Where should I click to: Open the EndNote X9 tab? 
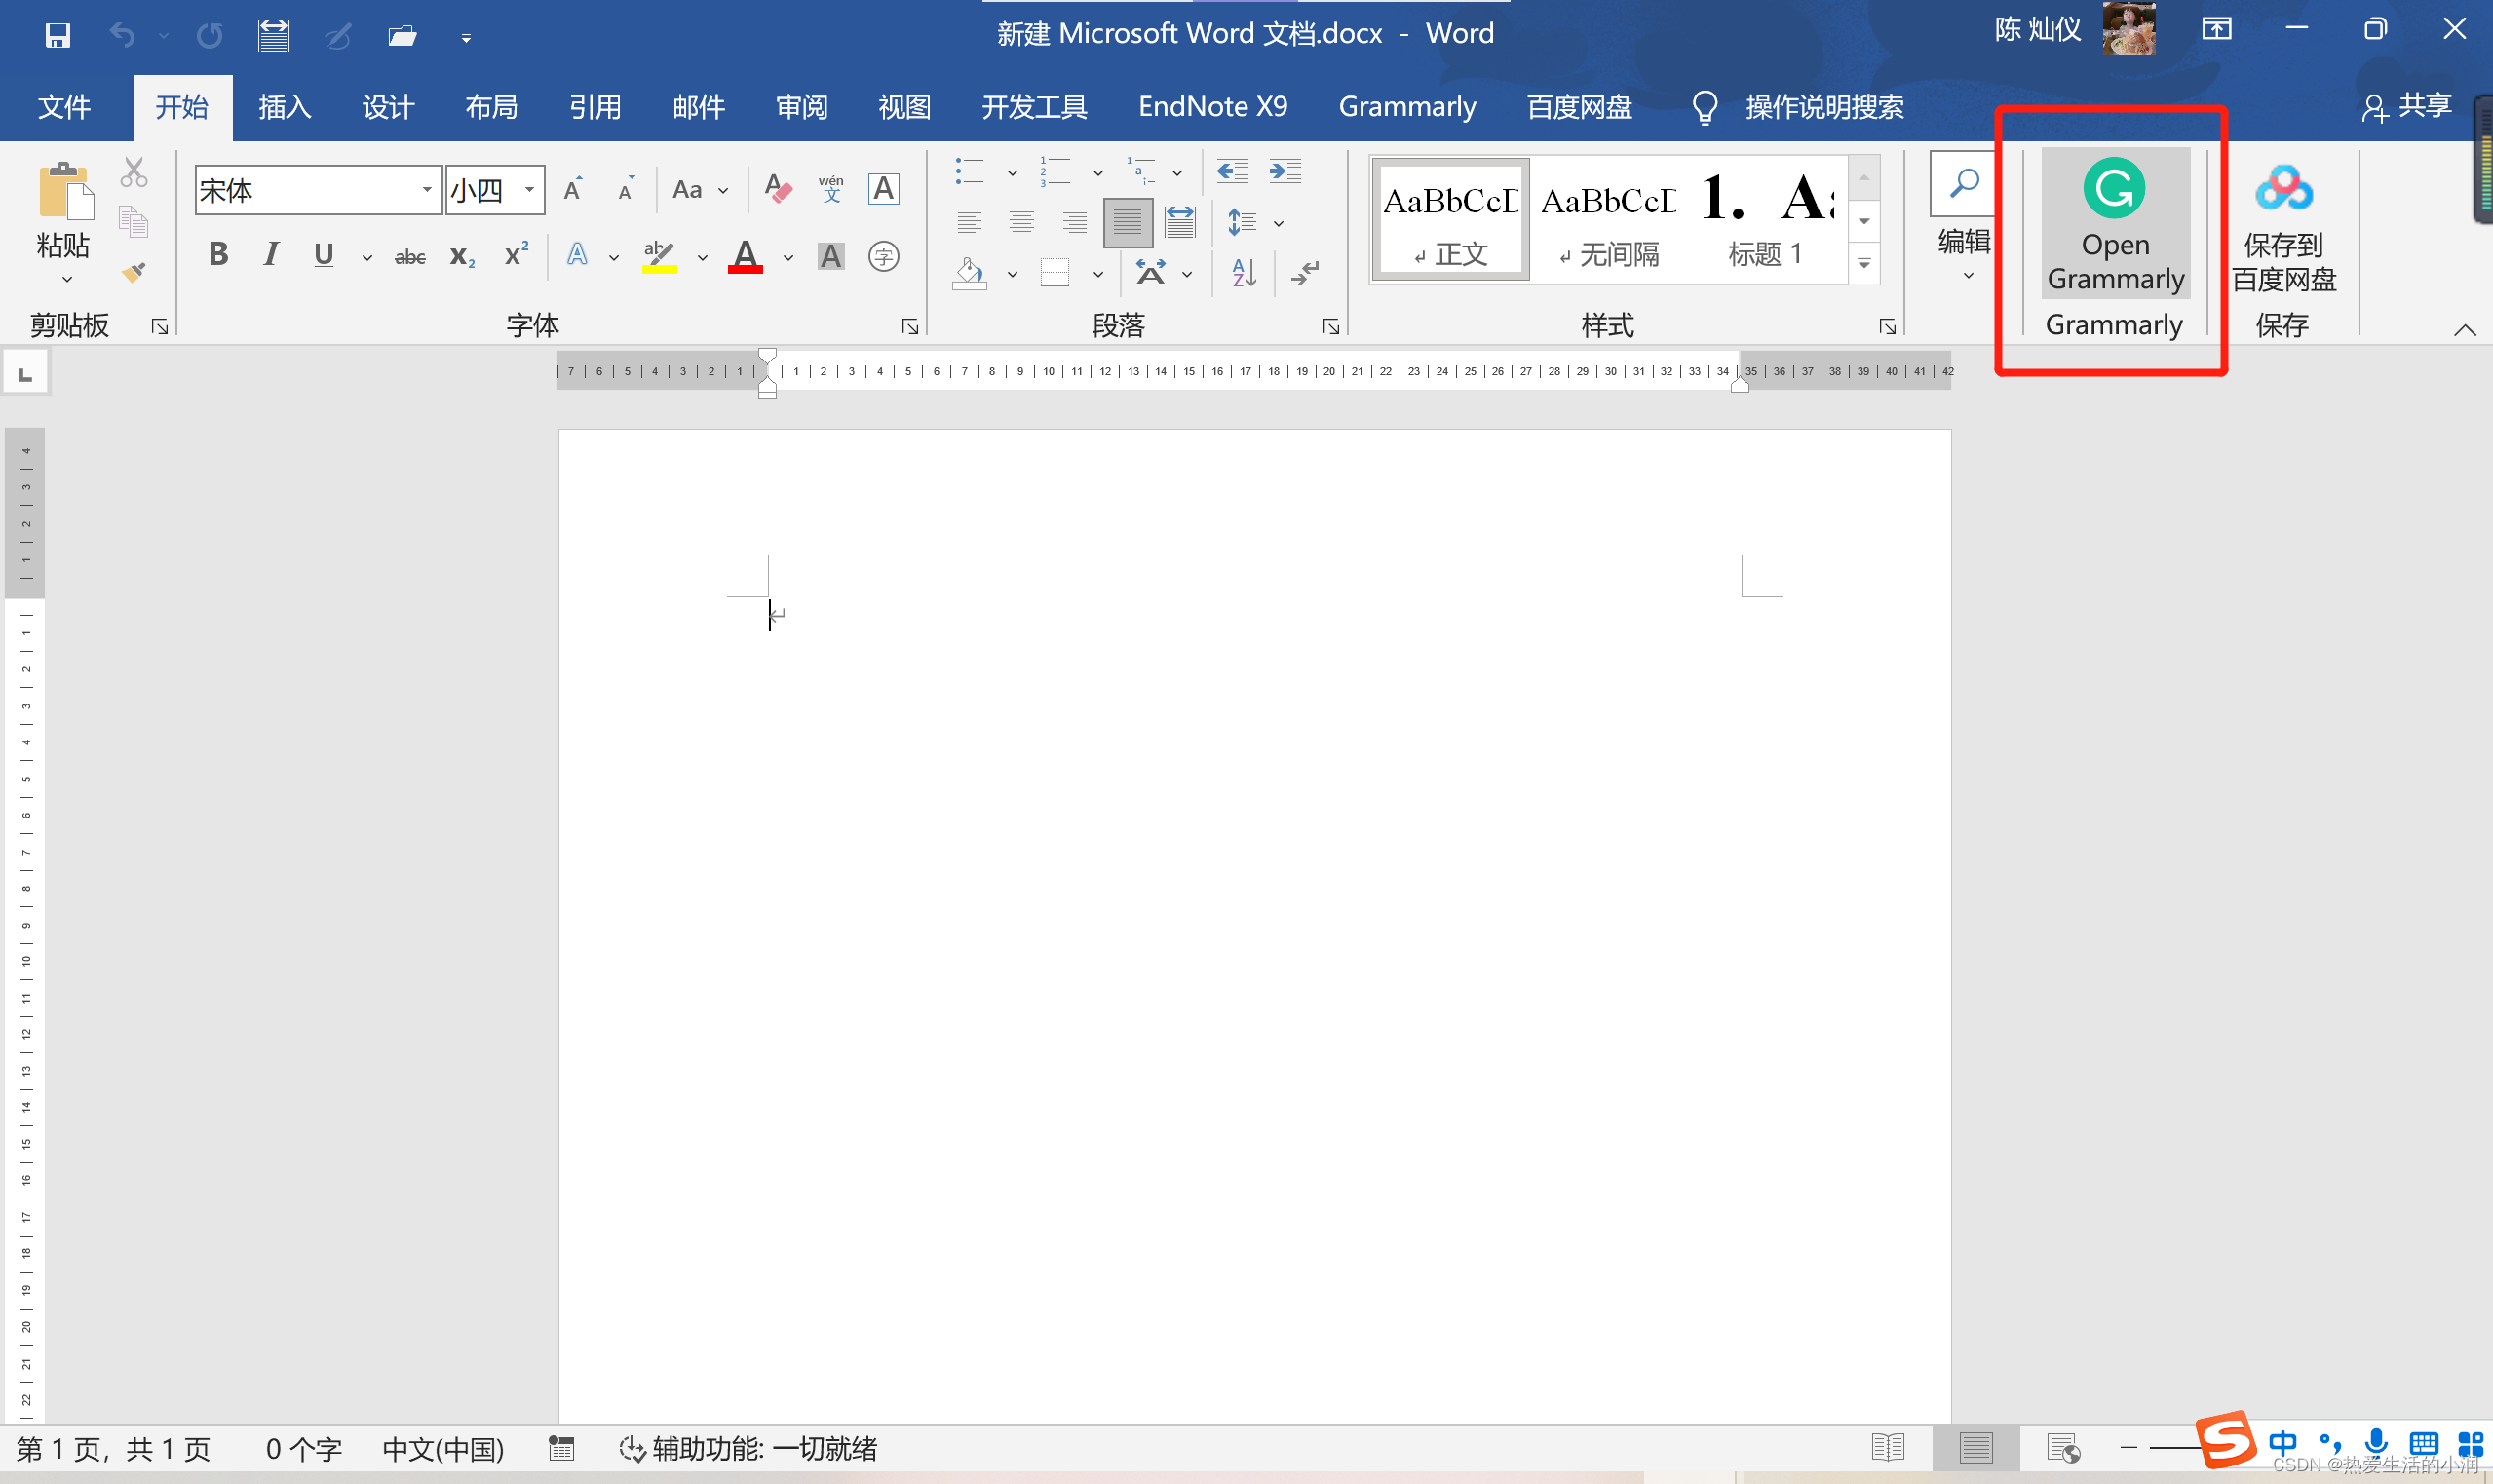(x=1213, y=107)
